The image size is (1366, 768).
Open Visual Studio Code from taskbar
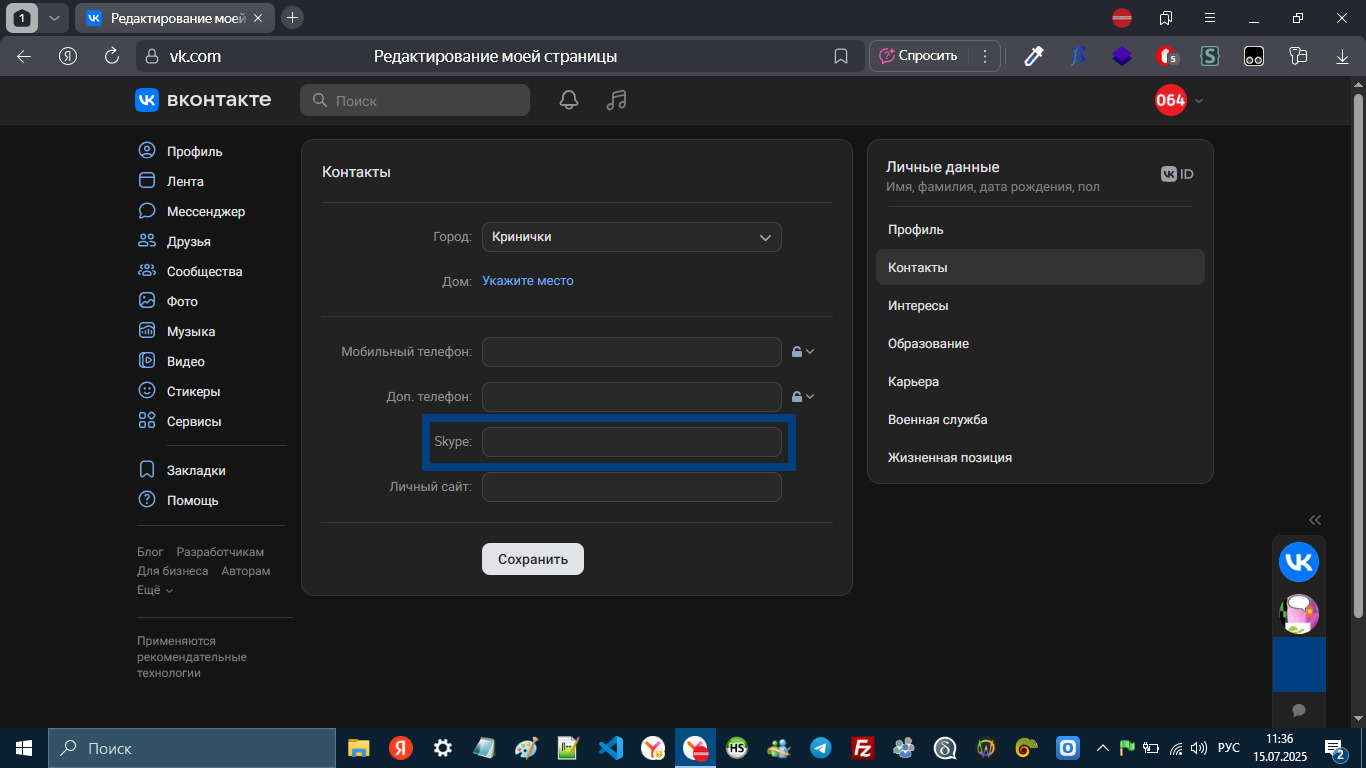(611, 748)
